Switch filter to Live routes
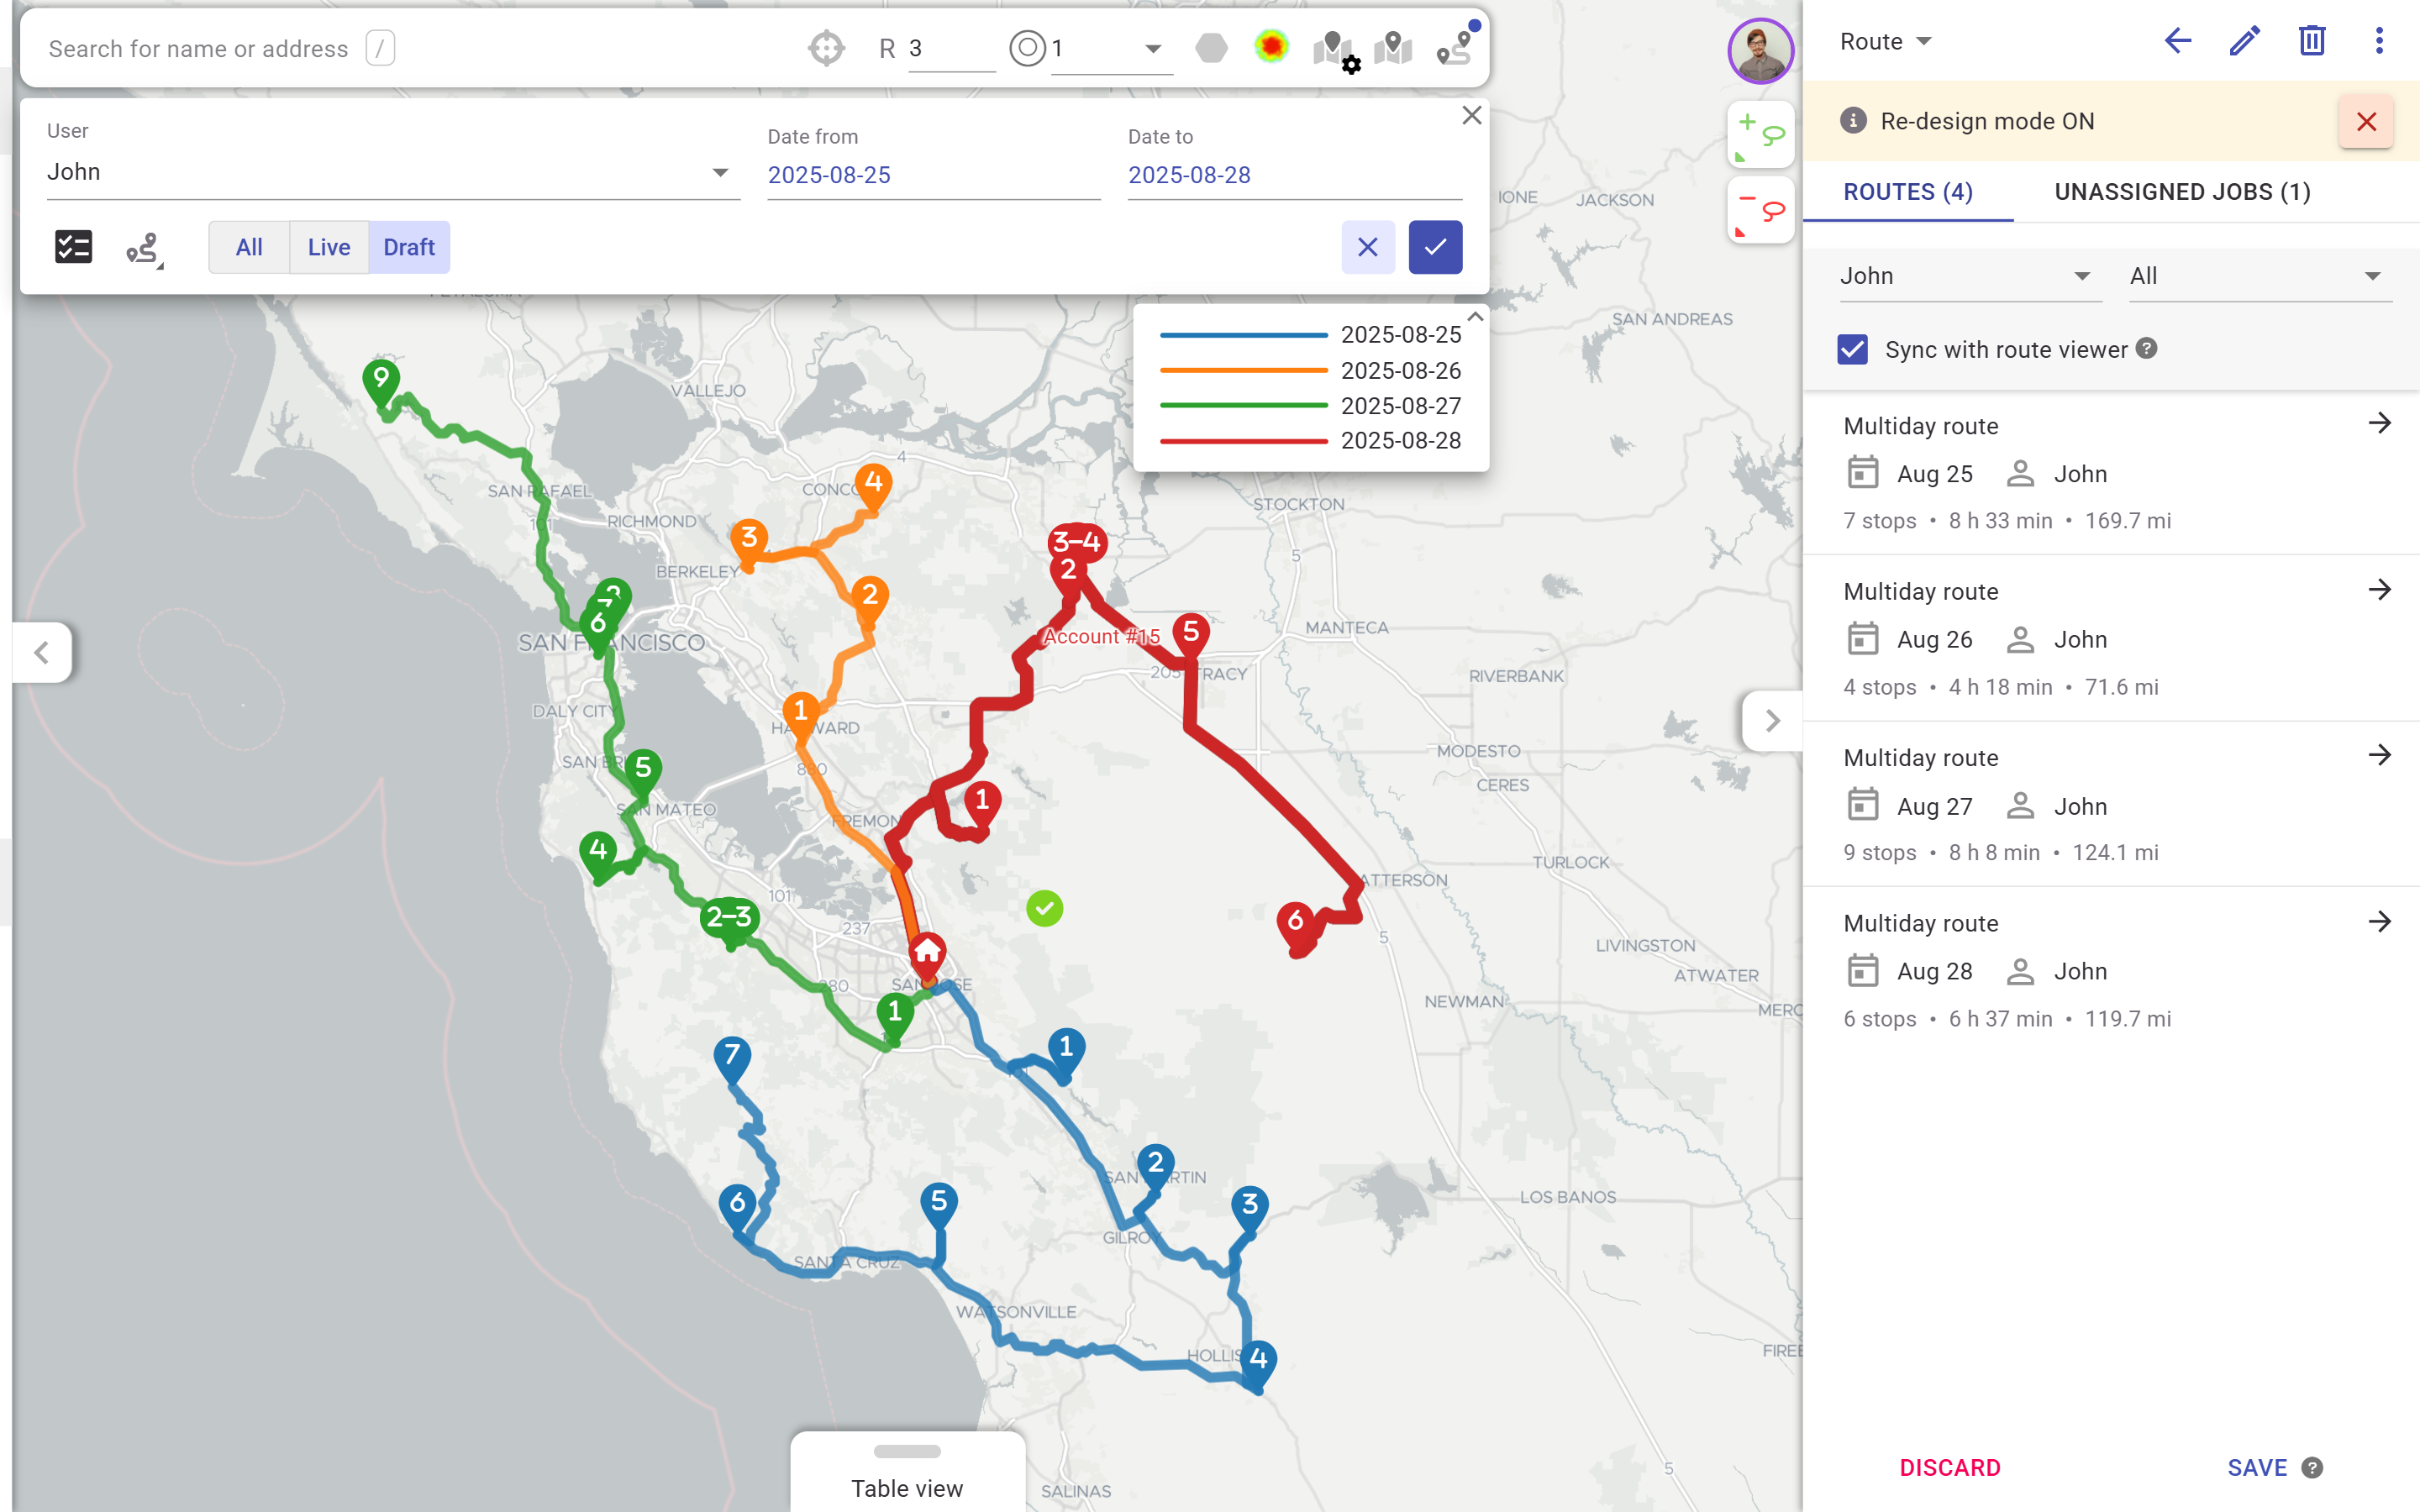This screenshot has width=2420, height=1512. coord(328,246)
